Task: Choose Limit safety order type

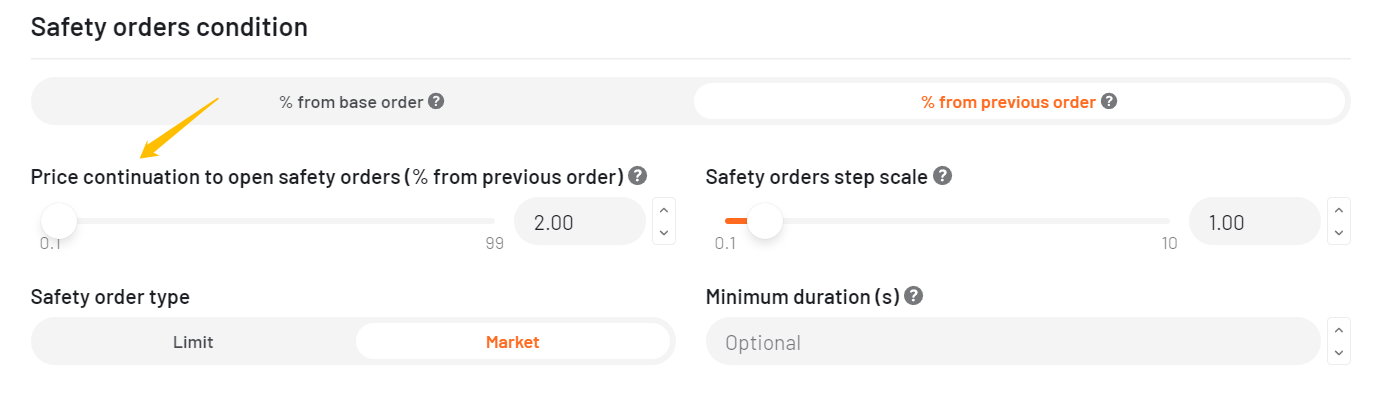Action: click(194, 342)
